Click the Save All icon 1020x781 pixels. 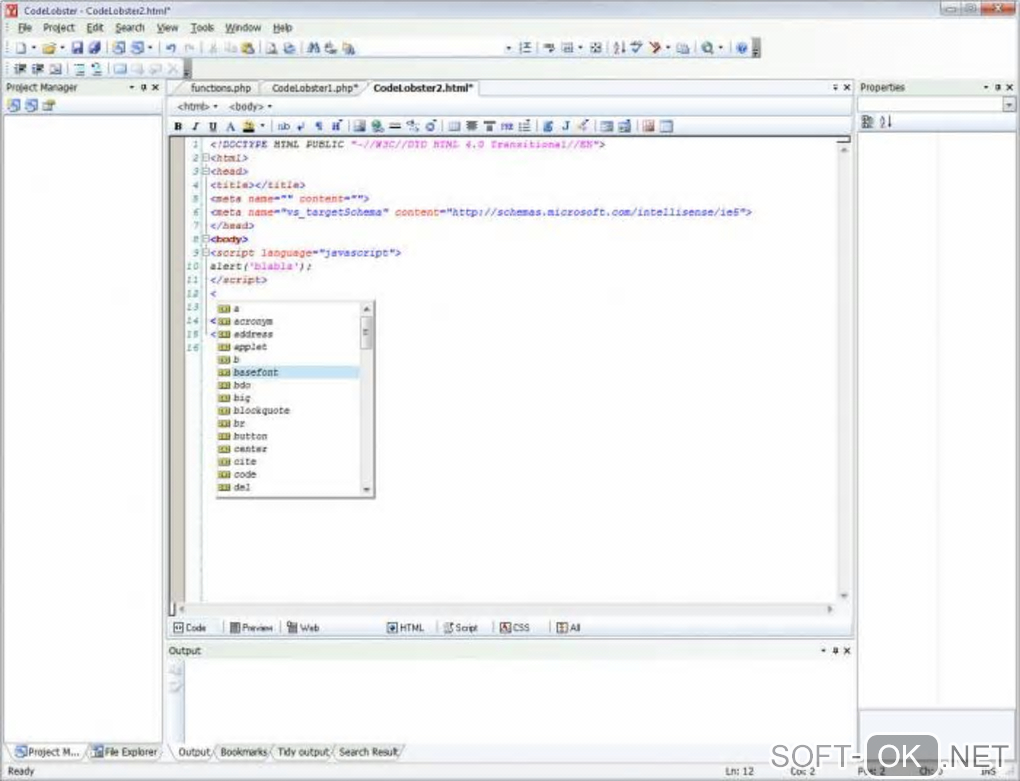(x=94, y=48)
